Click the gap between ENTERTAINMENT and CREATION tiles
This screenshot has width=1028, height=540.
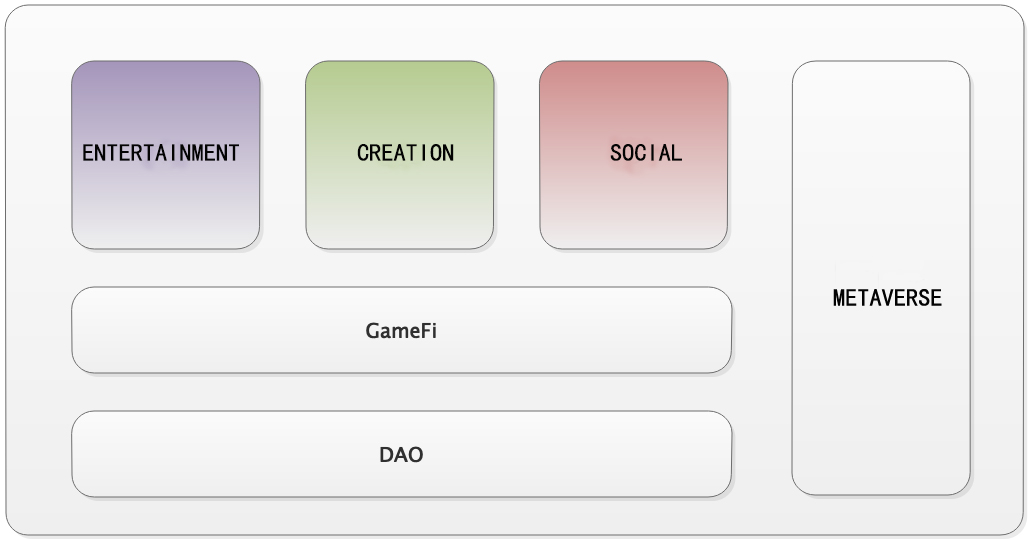click(283, 155)
